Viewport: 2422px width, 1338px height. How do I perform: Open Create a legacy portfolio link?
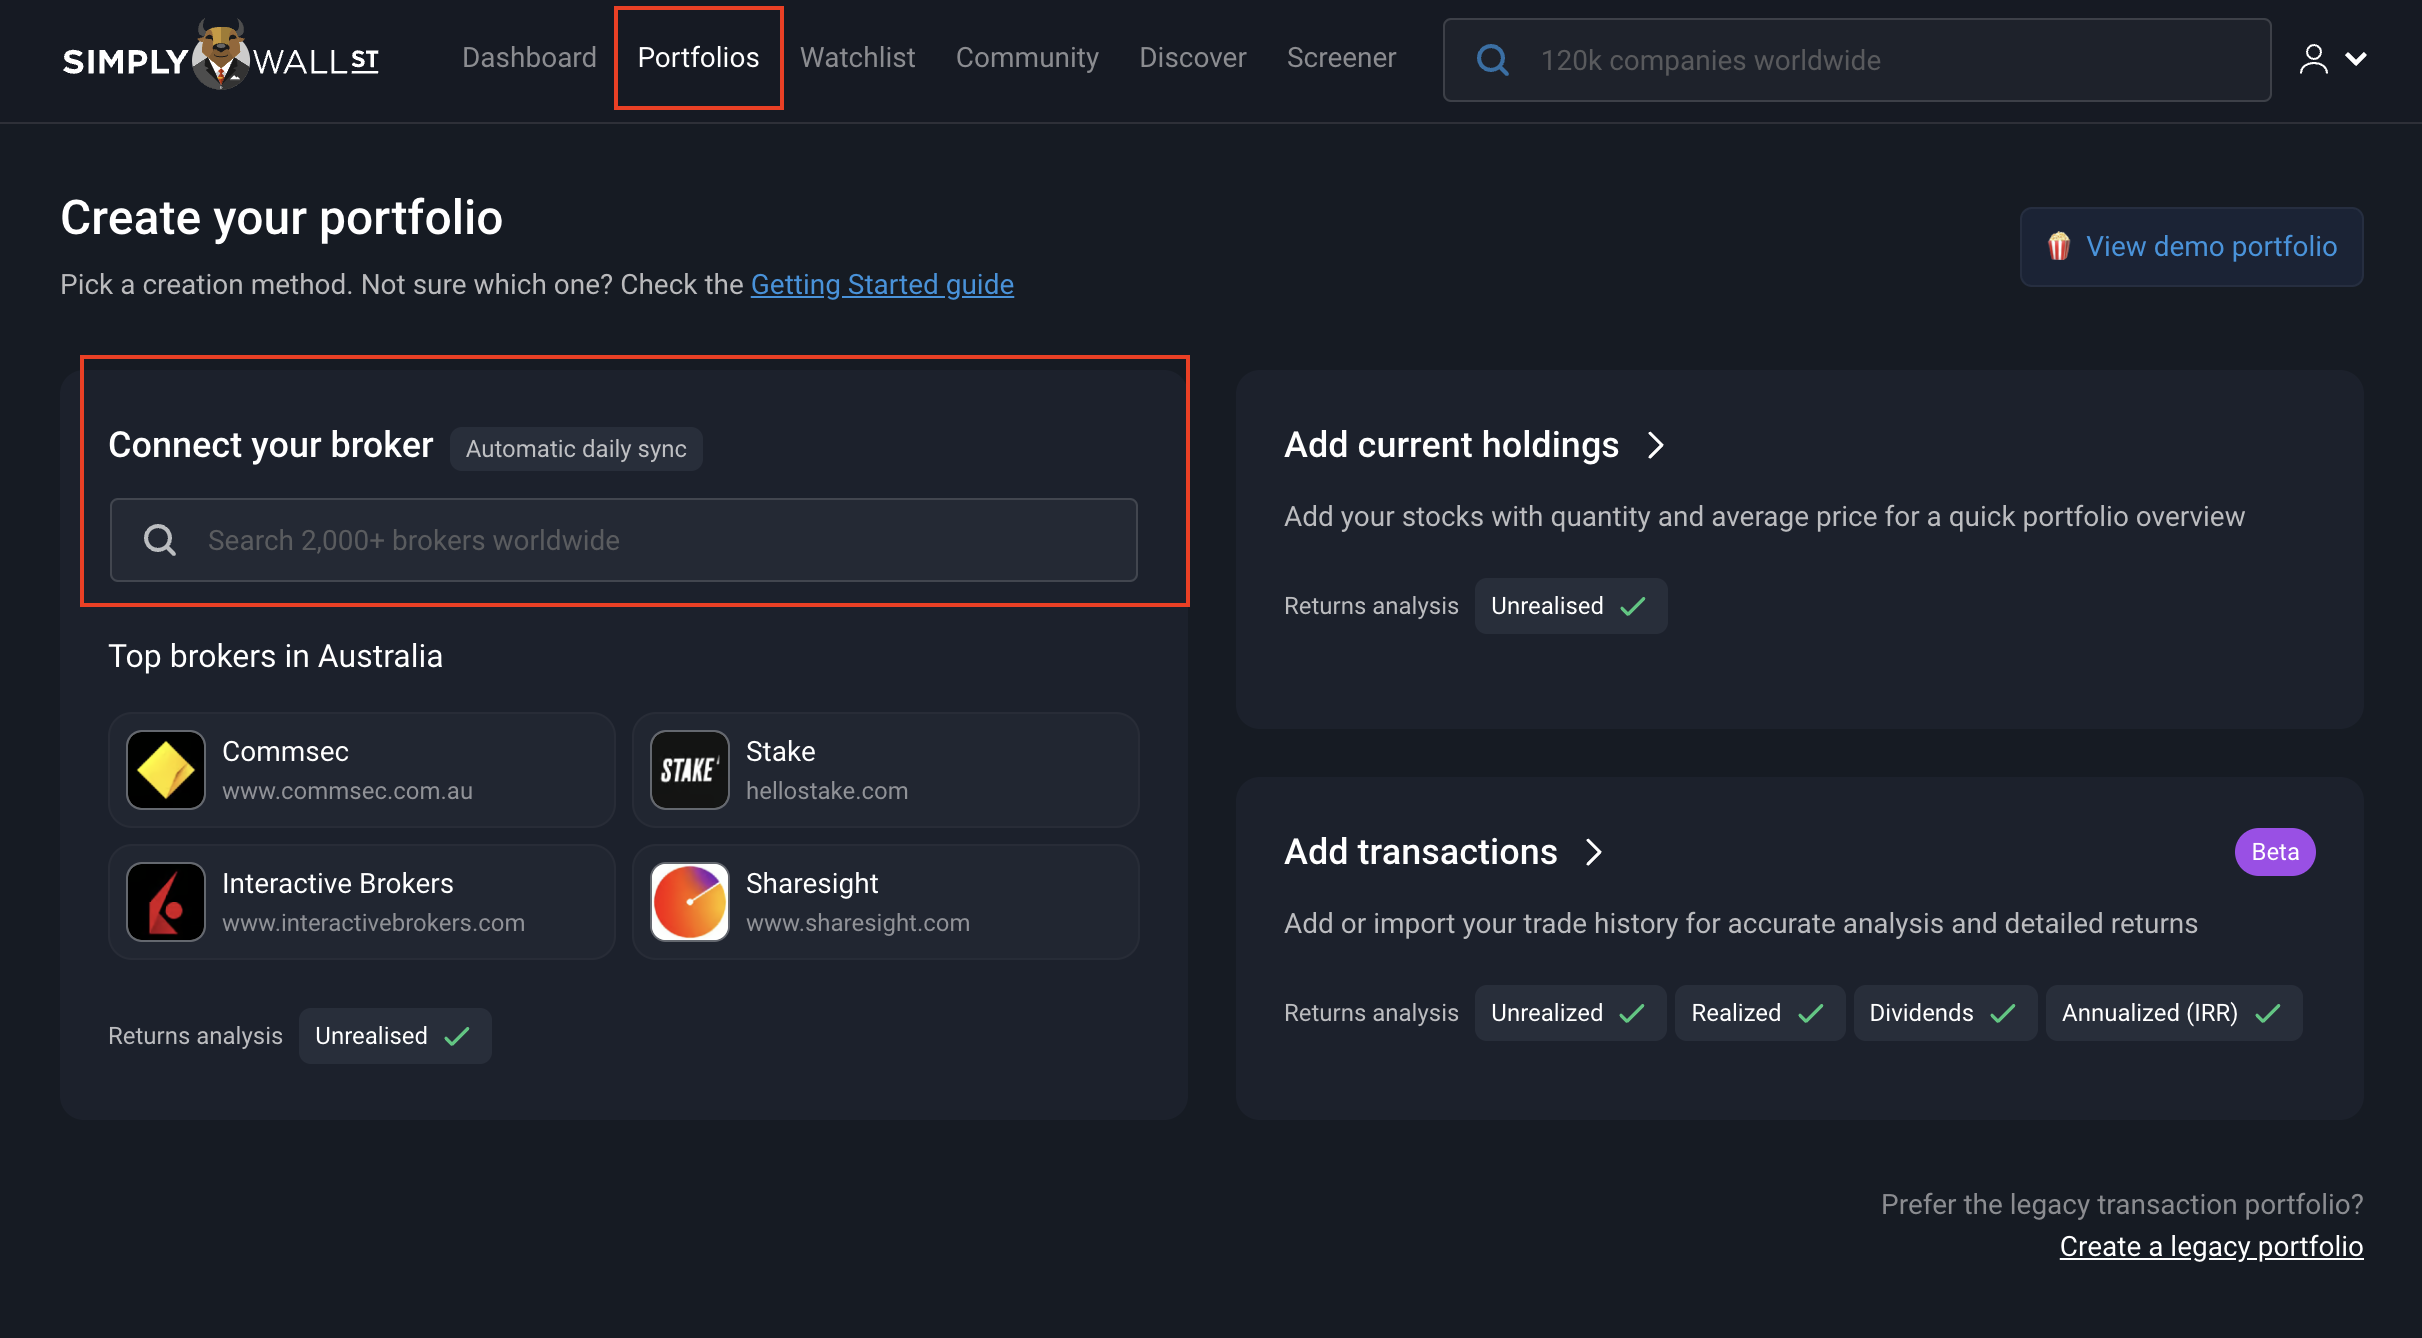tap(2211, 1247)
